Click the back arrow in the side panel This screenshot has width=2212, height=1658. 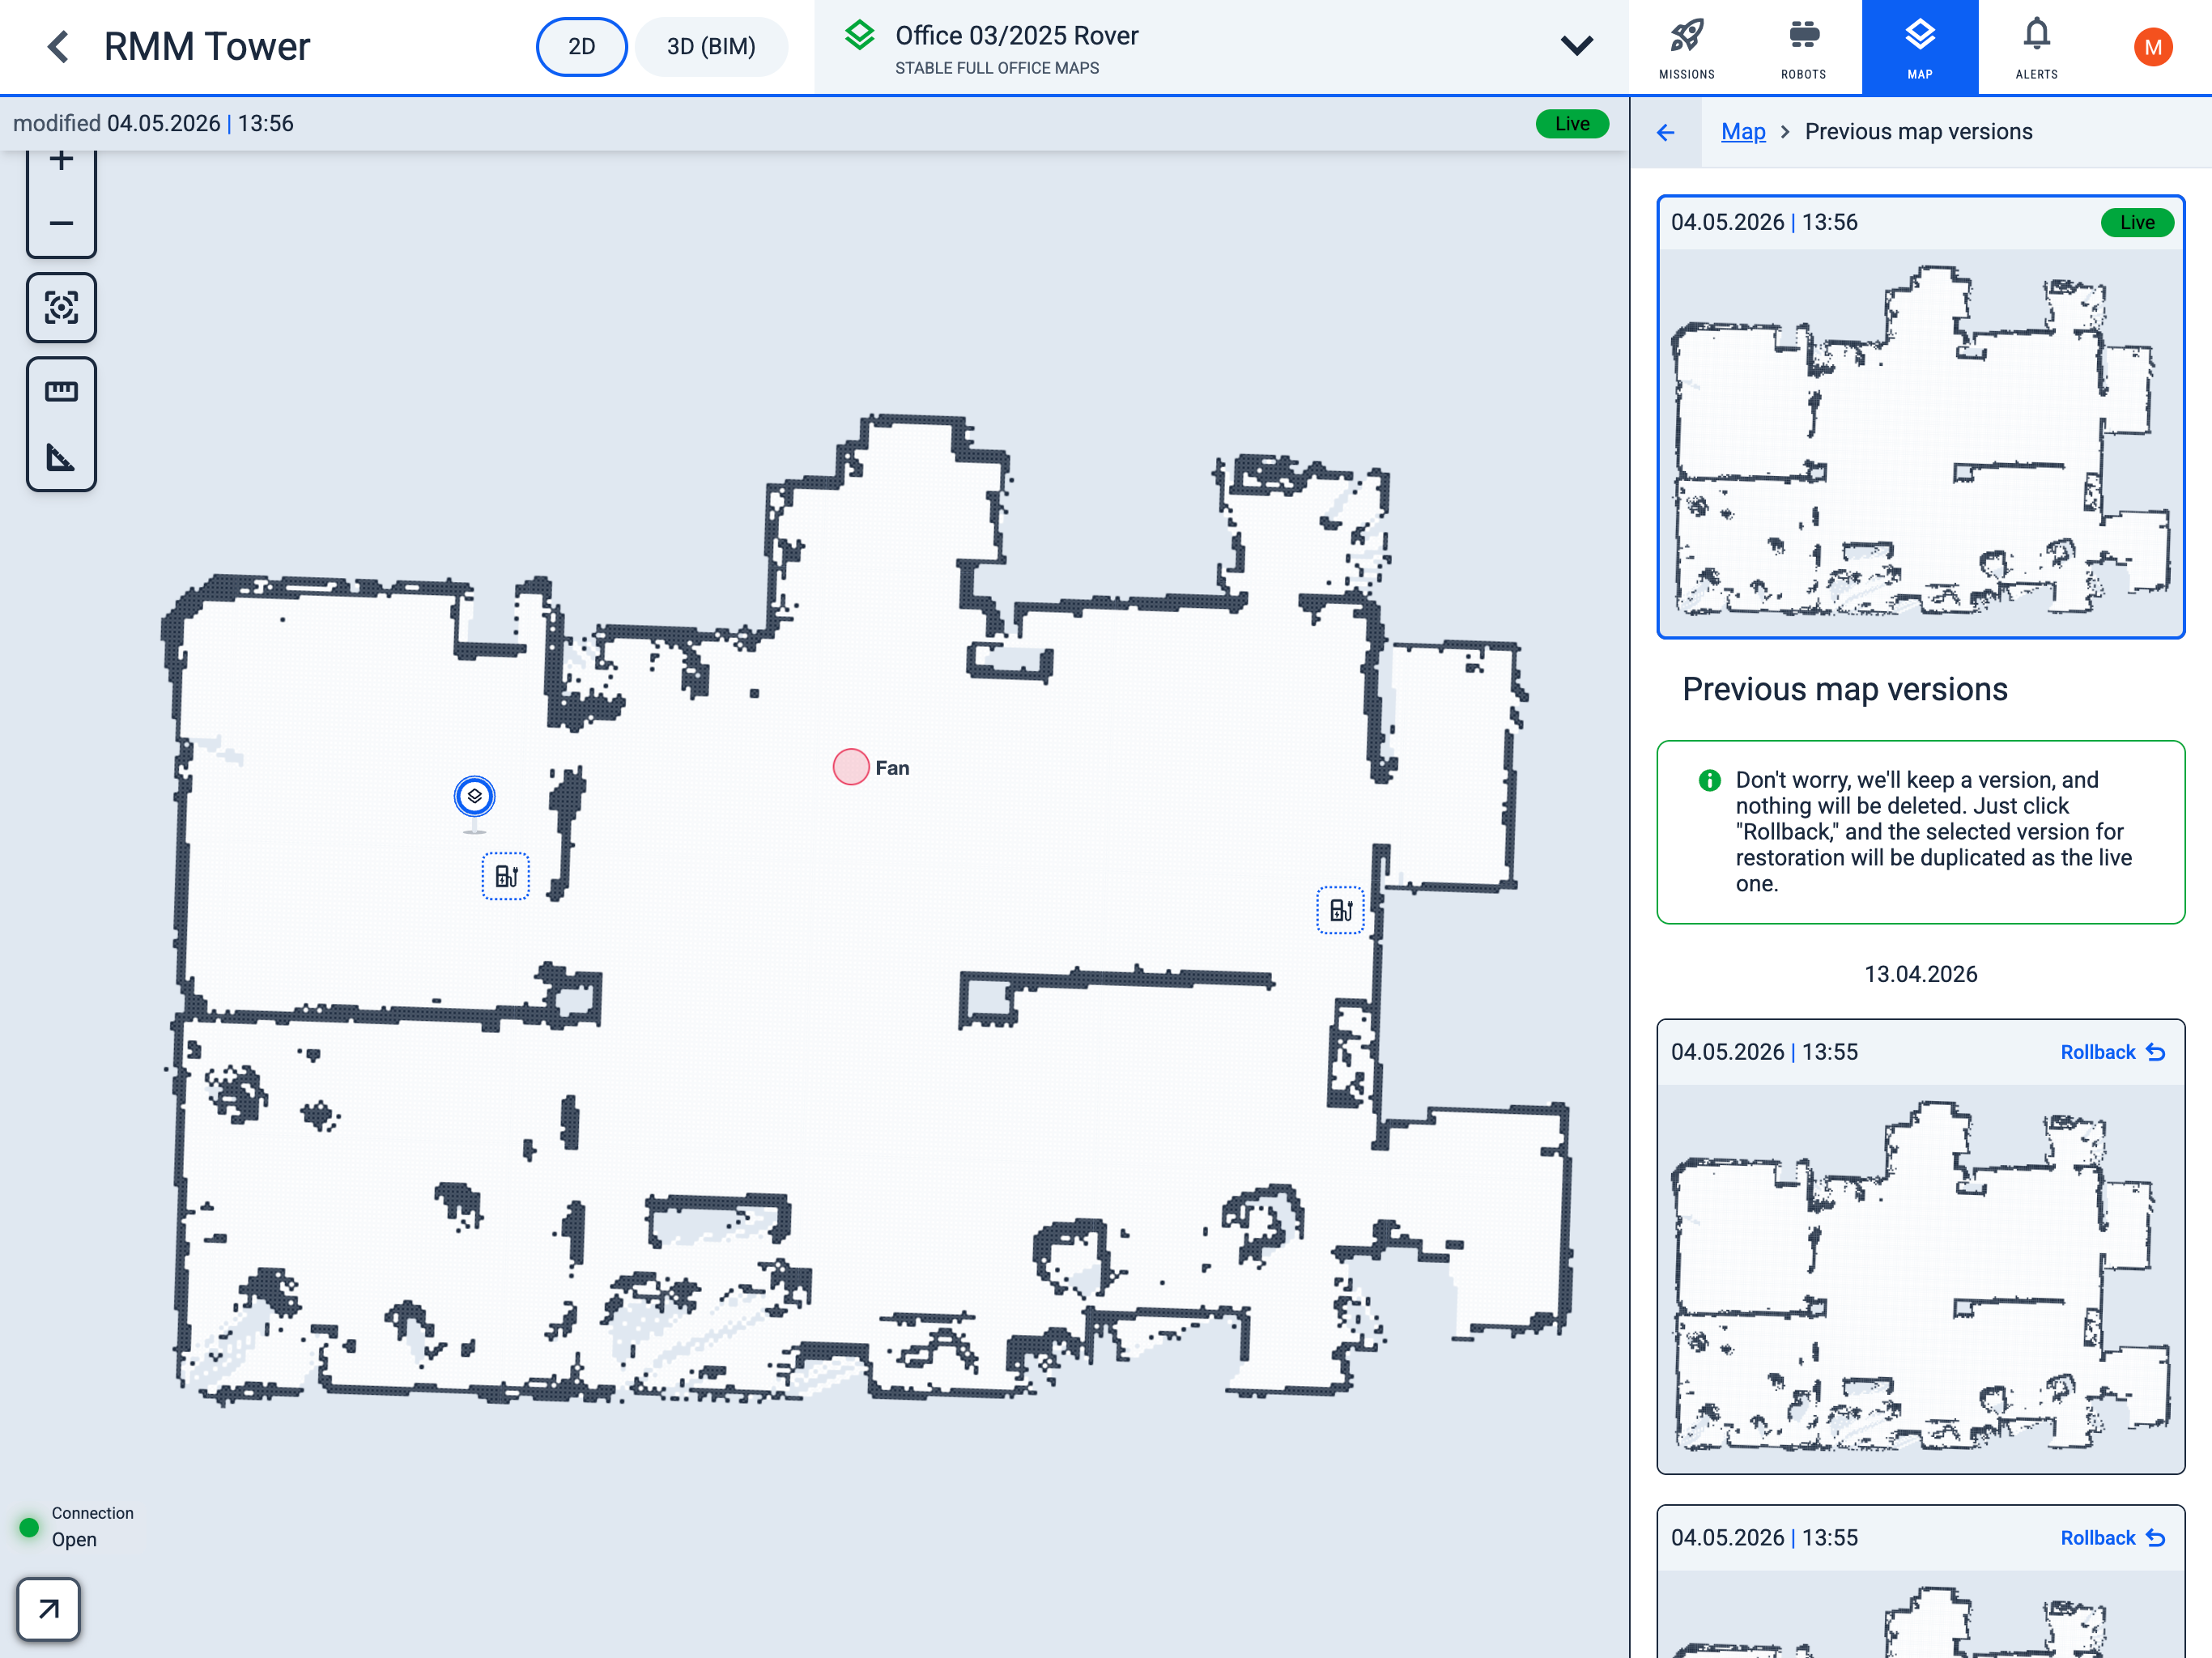coord(1665,132)
